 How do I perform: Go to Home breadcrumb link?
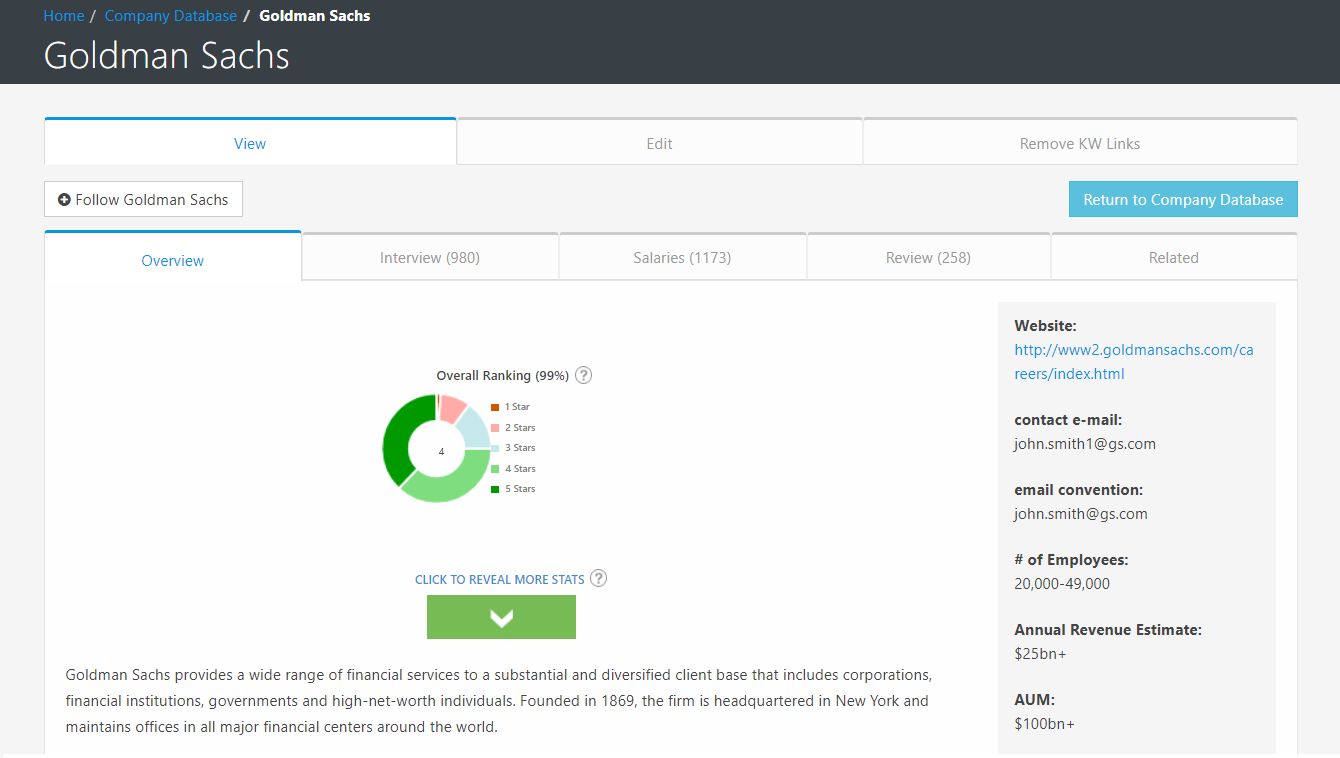64,16
